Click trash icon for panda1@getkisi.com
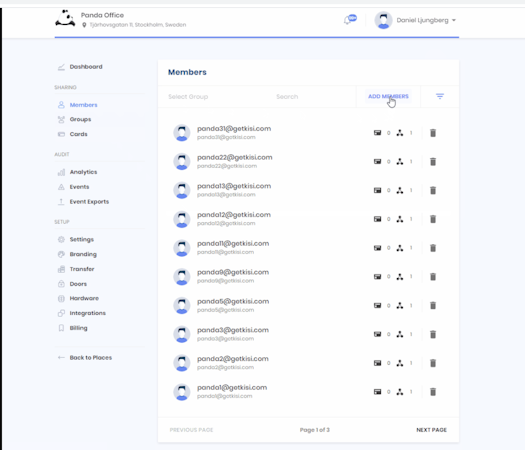The image size is (525, 450). click(x=433, y=392)
